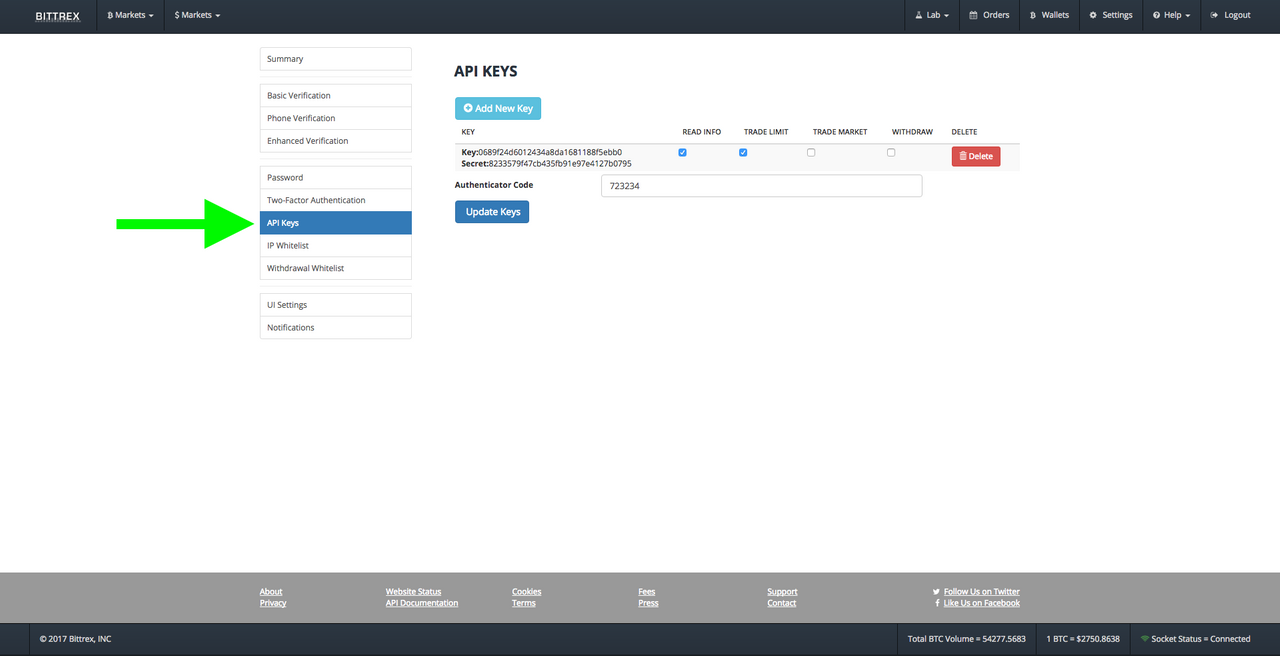1280x656 pixels.
Task: Click the Delete trash icon for the key
Action: point(963,156)
